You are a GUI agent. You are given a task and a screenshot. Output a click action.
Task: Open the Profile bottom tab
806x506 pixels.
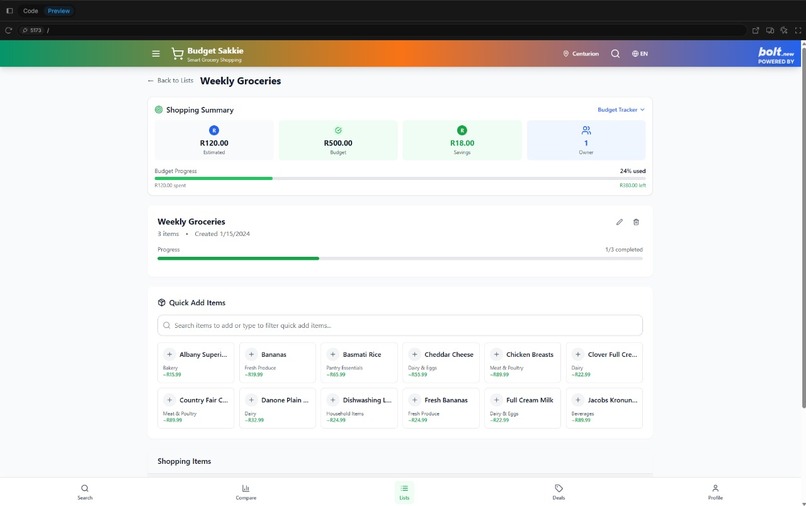(715, 492)
